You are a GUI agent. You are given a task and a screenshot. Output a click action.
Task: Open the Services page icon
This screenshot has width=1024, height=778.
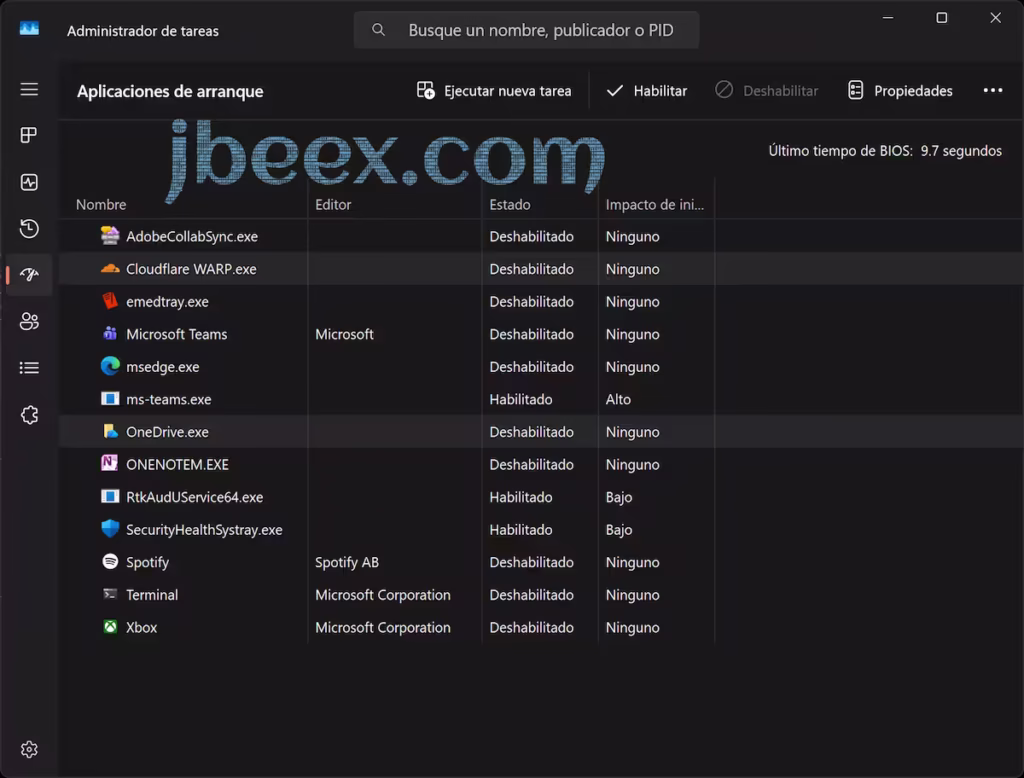click(29, 415)
